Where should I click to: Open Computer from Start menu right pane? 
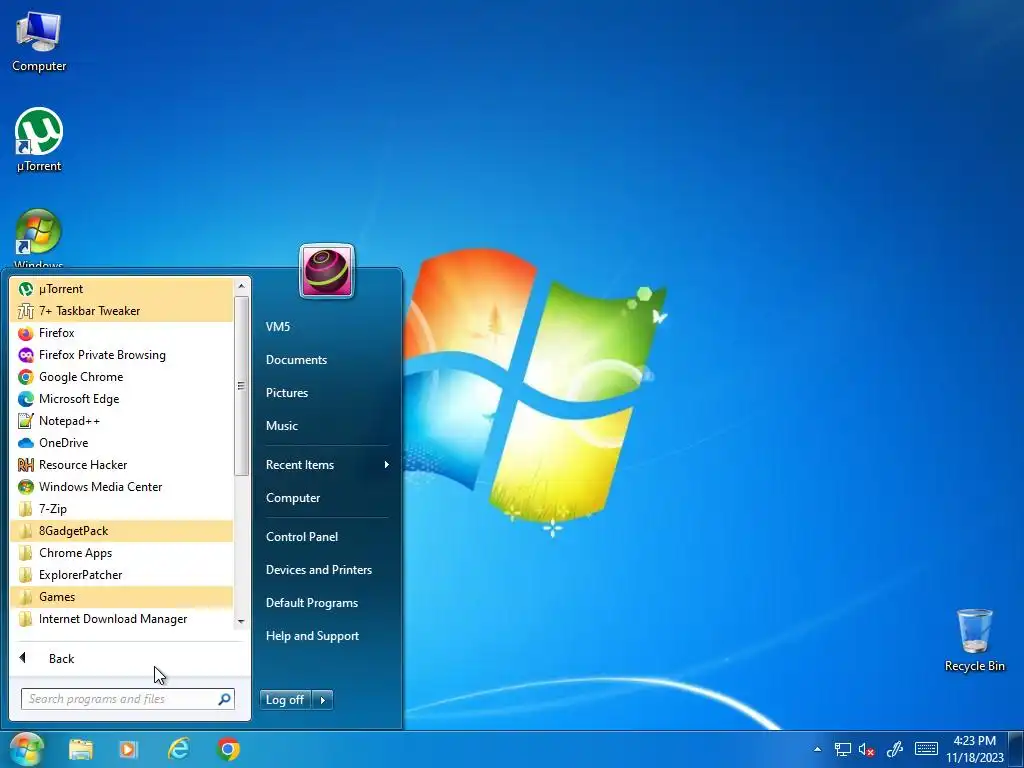293,498
